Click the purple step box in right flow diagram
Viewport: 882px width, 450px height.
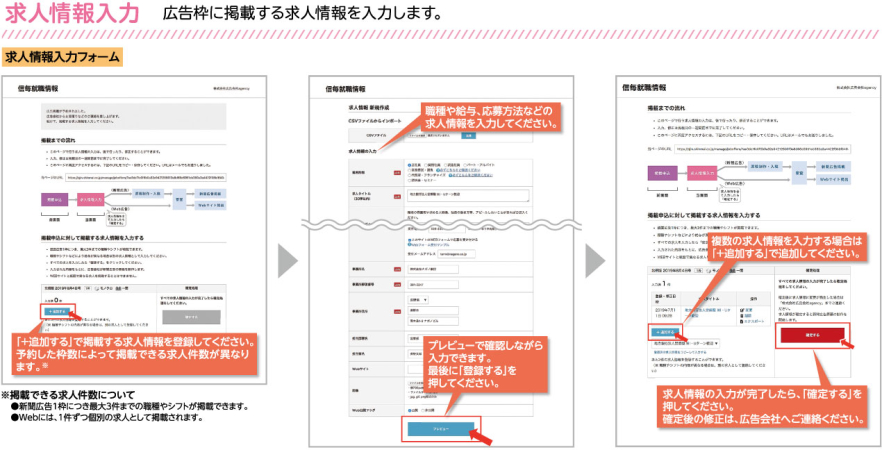point(662,173)
